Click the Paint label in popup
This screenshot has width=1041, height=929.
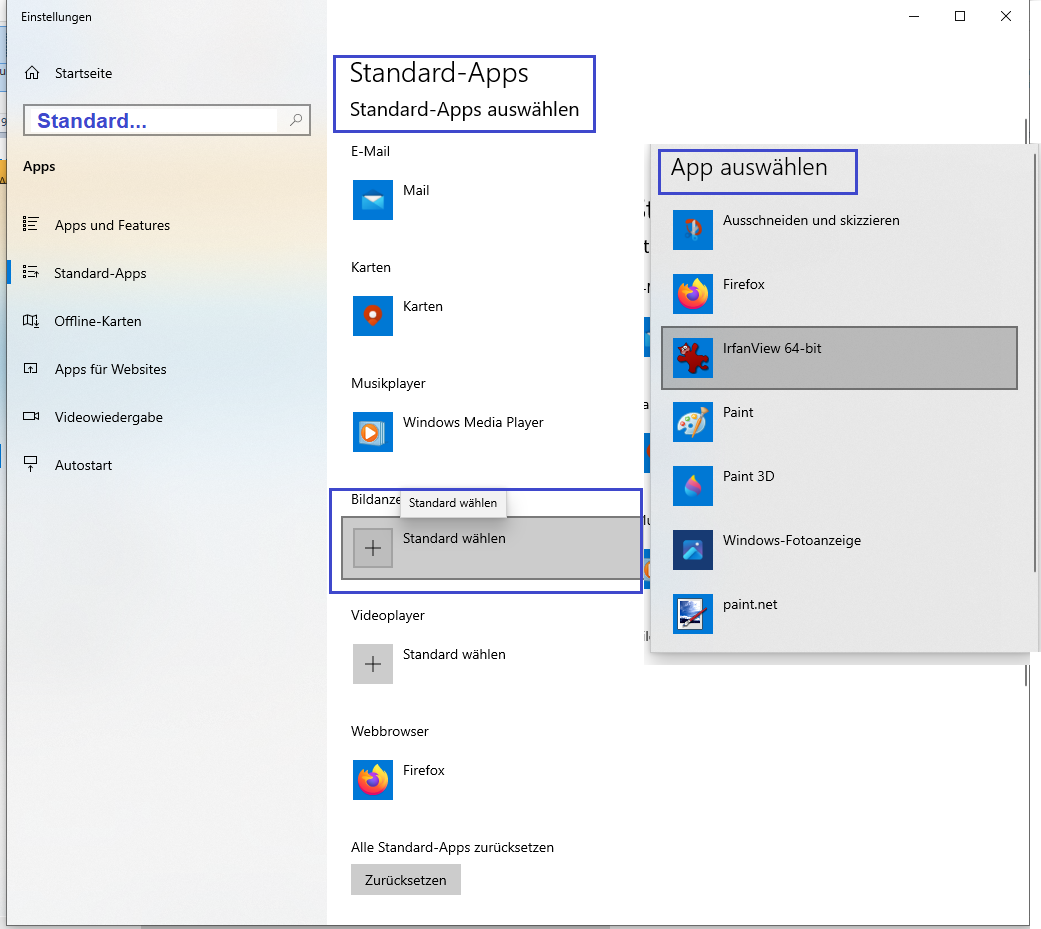[x=738, y=412]
